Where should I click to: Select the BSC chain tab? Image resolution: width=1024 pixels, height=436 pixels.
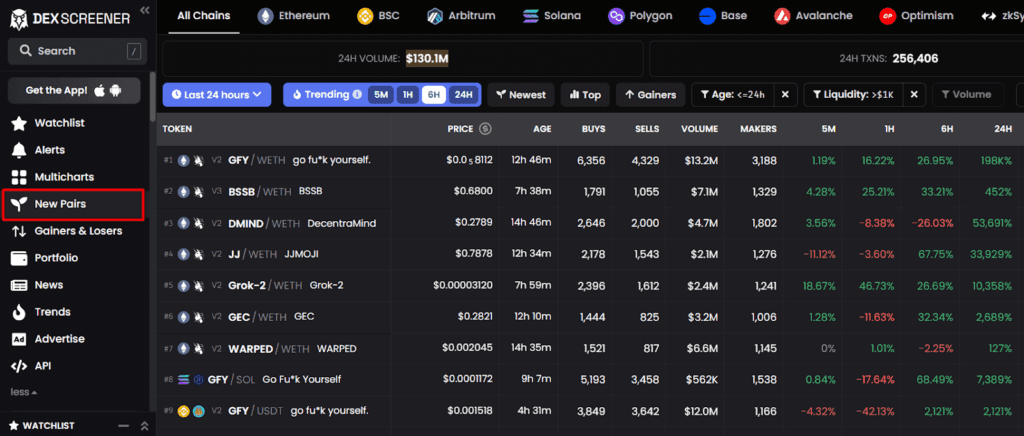[378, 16]
